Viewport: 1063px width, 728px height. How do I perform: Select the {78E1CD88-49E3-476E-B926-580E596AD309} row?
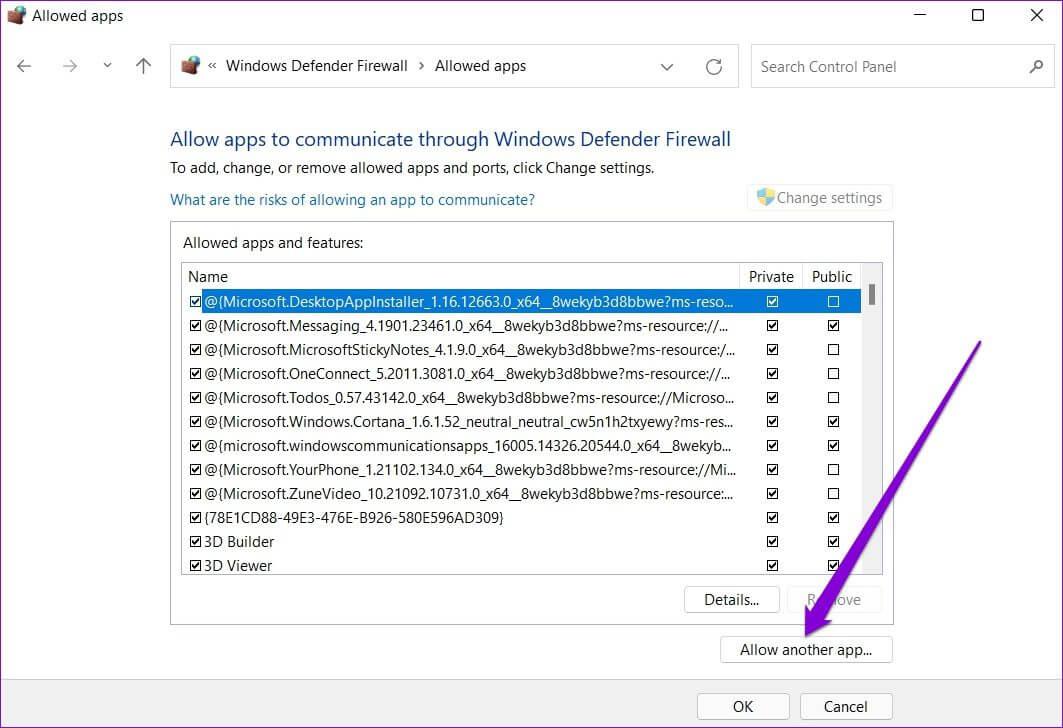click(x=522, y=518)
